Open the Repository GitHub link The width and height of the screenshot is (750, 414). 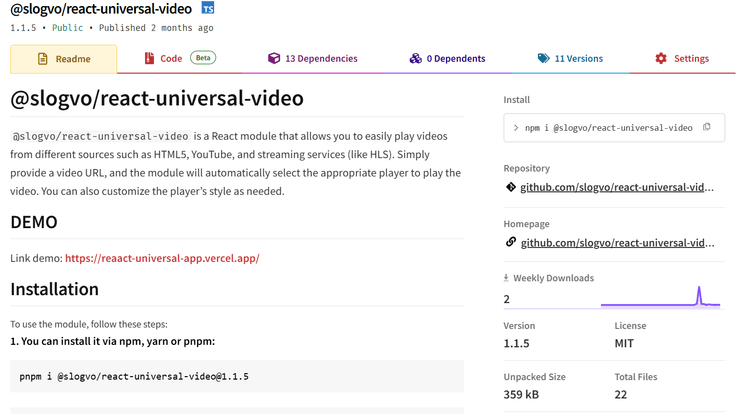617,187
